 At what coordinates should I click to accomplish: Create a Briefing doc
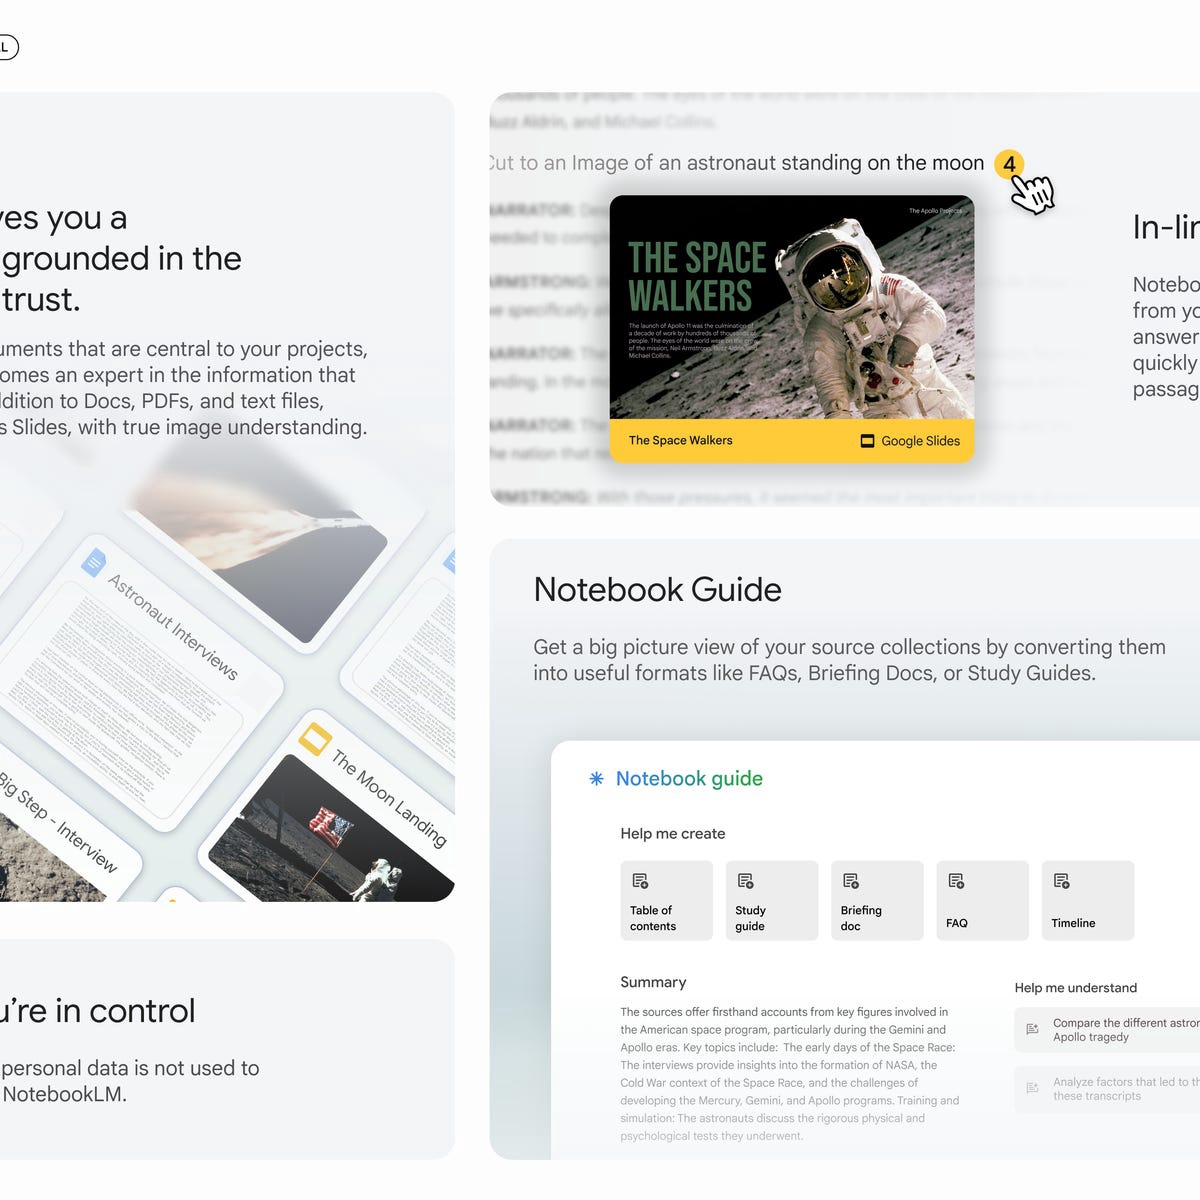coord(877,900)
